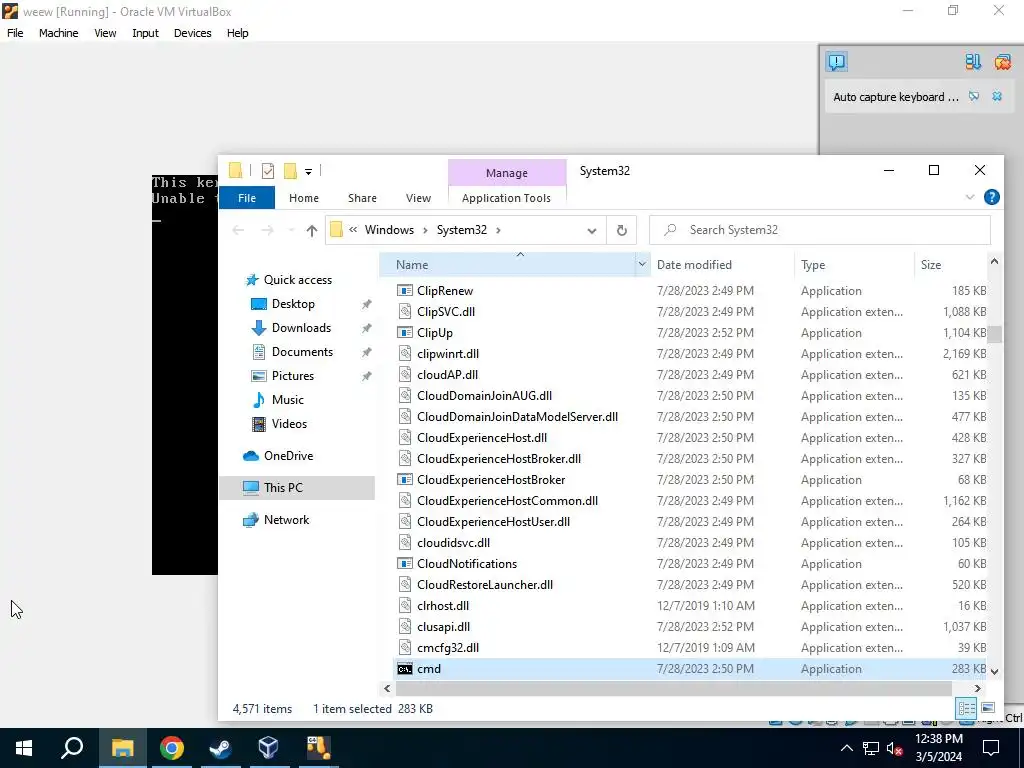Expand the chevron after System32 breadcrumb
The height and width of the screenshot is (768, 1024).
[x=498, y=230]
